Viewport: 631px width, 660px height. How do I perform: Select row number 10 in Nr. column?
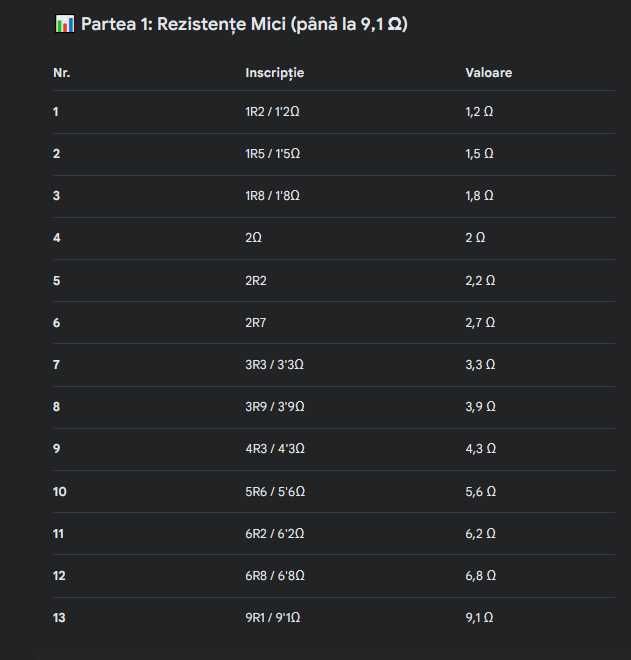tap(60, 492)
